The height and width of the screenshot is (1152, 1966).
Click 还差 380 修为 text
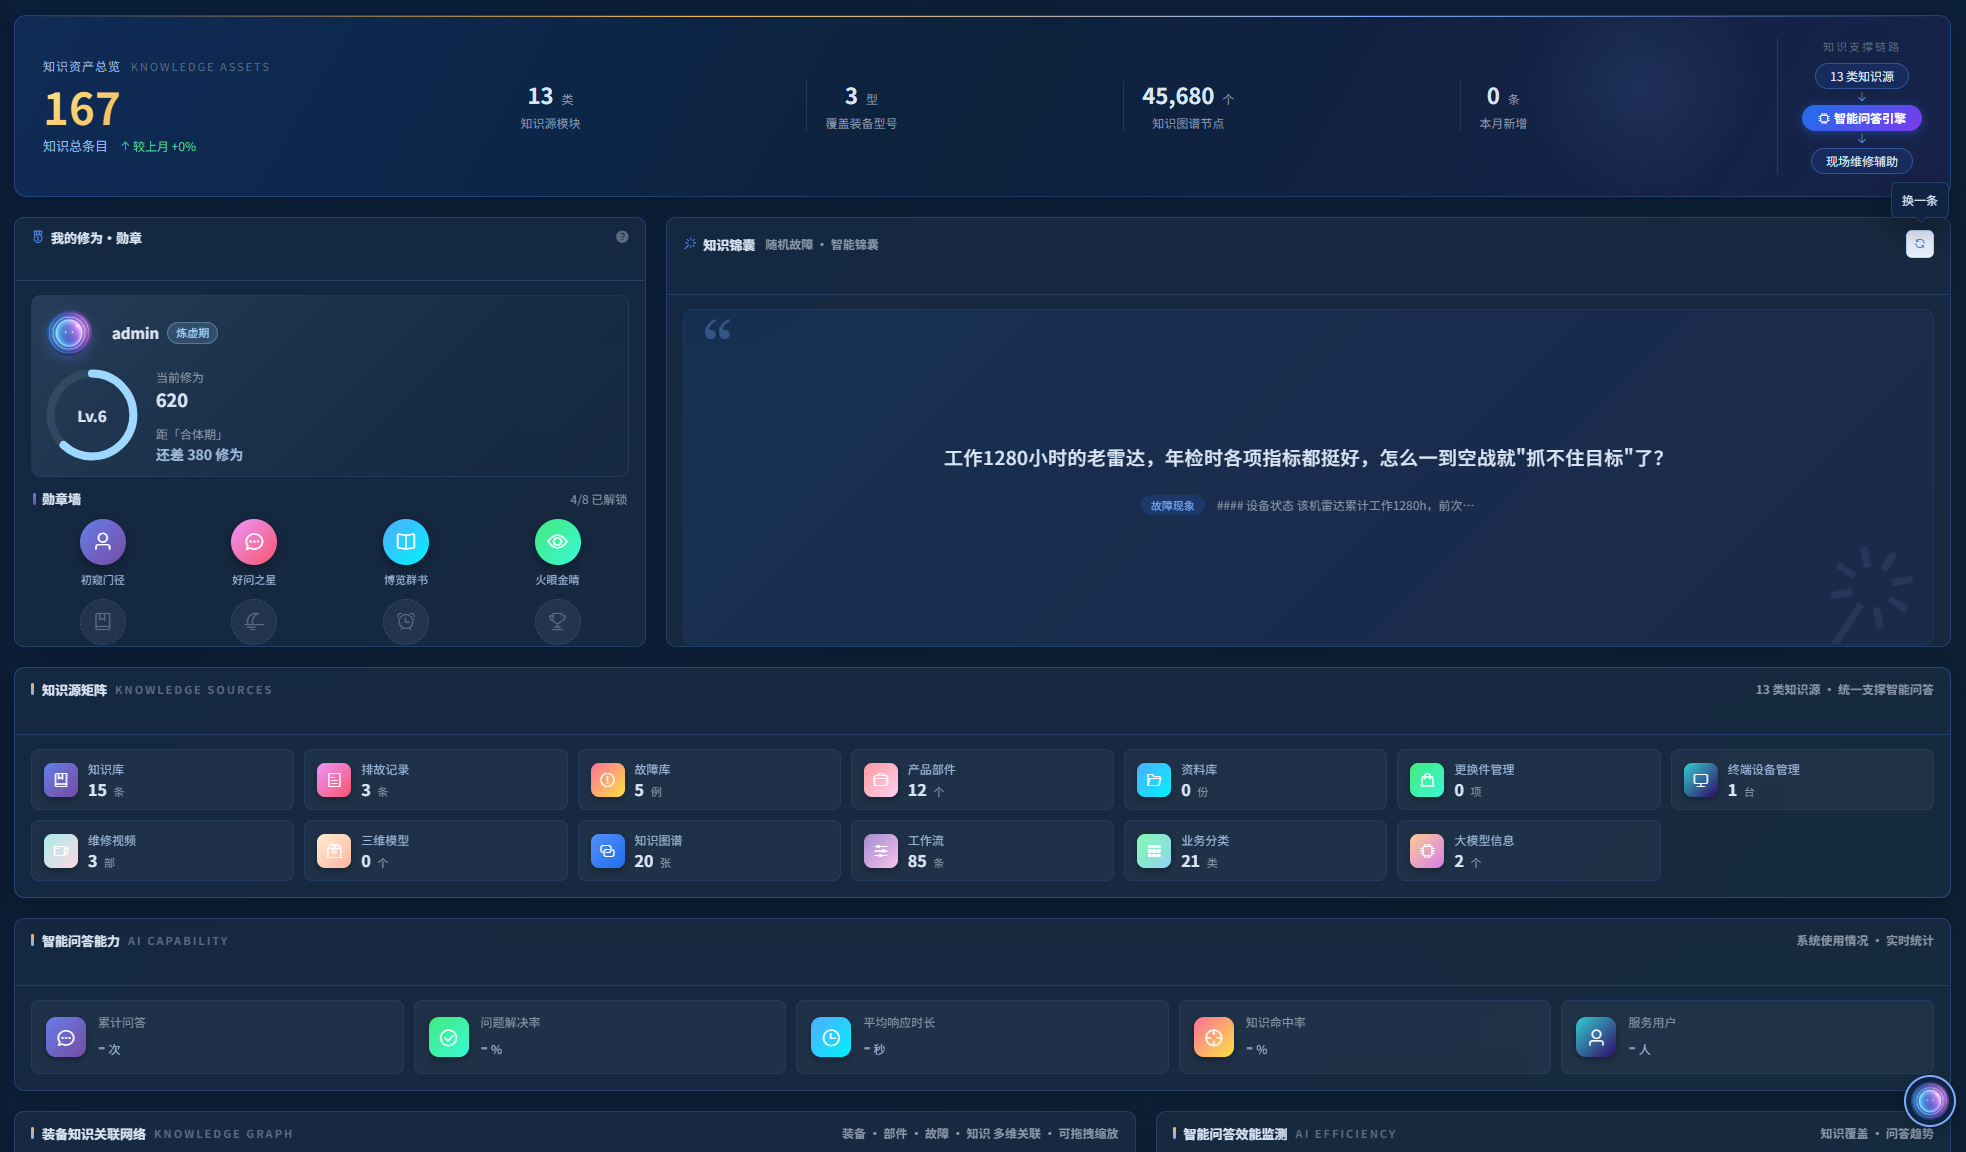tap(199, 455)
